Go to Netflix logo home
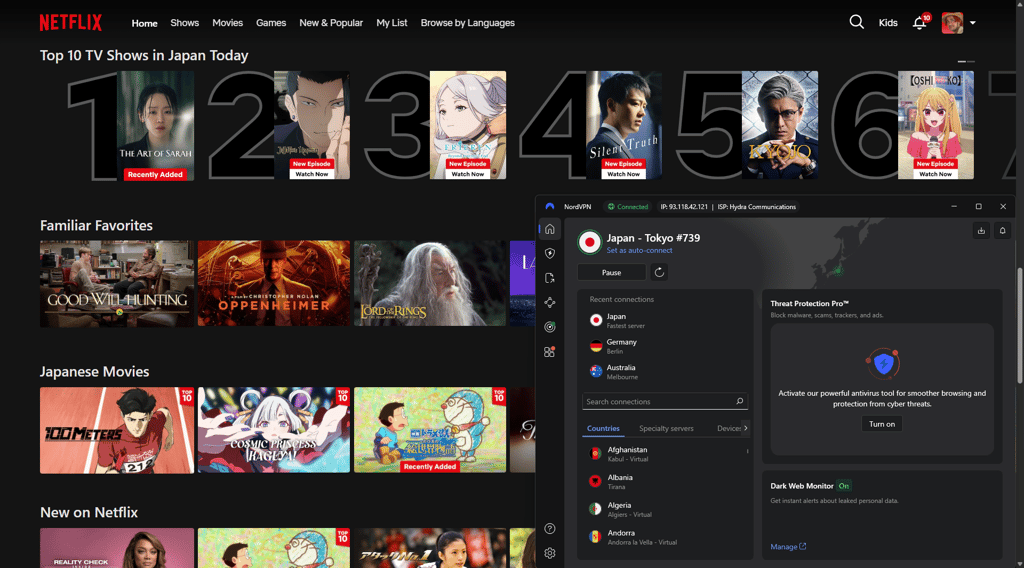Image resolution: width=1024 pixels, height=568 pixels. pos(71,23)
